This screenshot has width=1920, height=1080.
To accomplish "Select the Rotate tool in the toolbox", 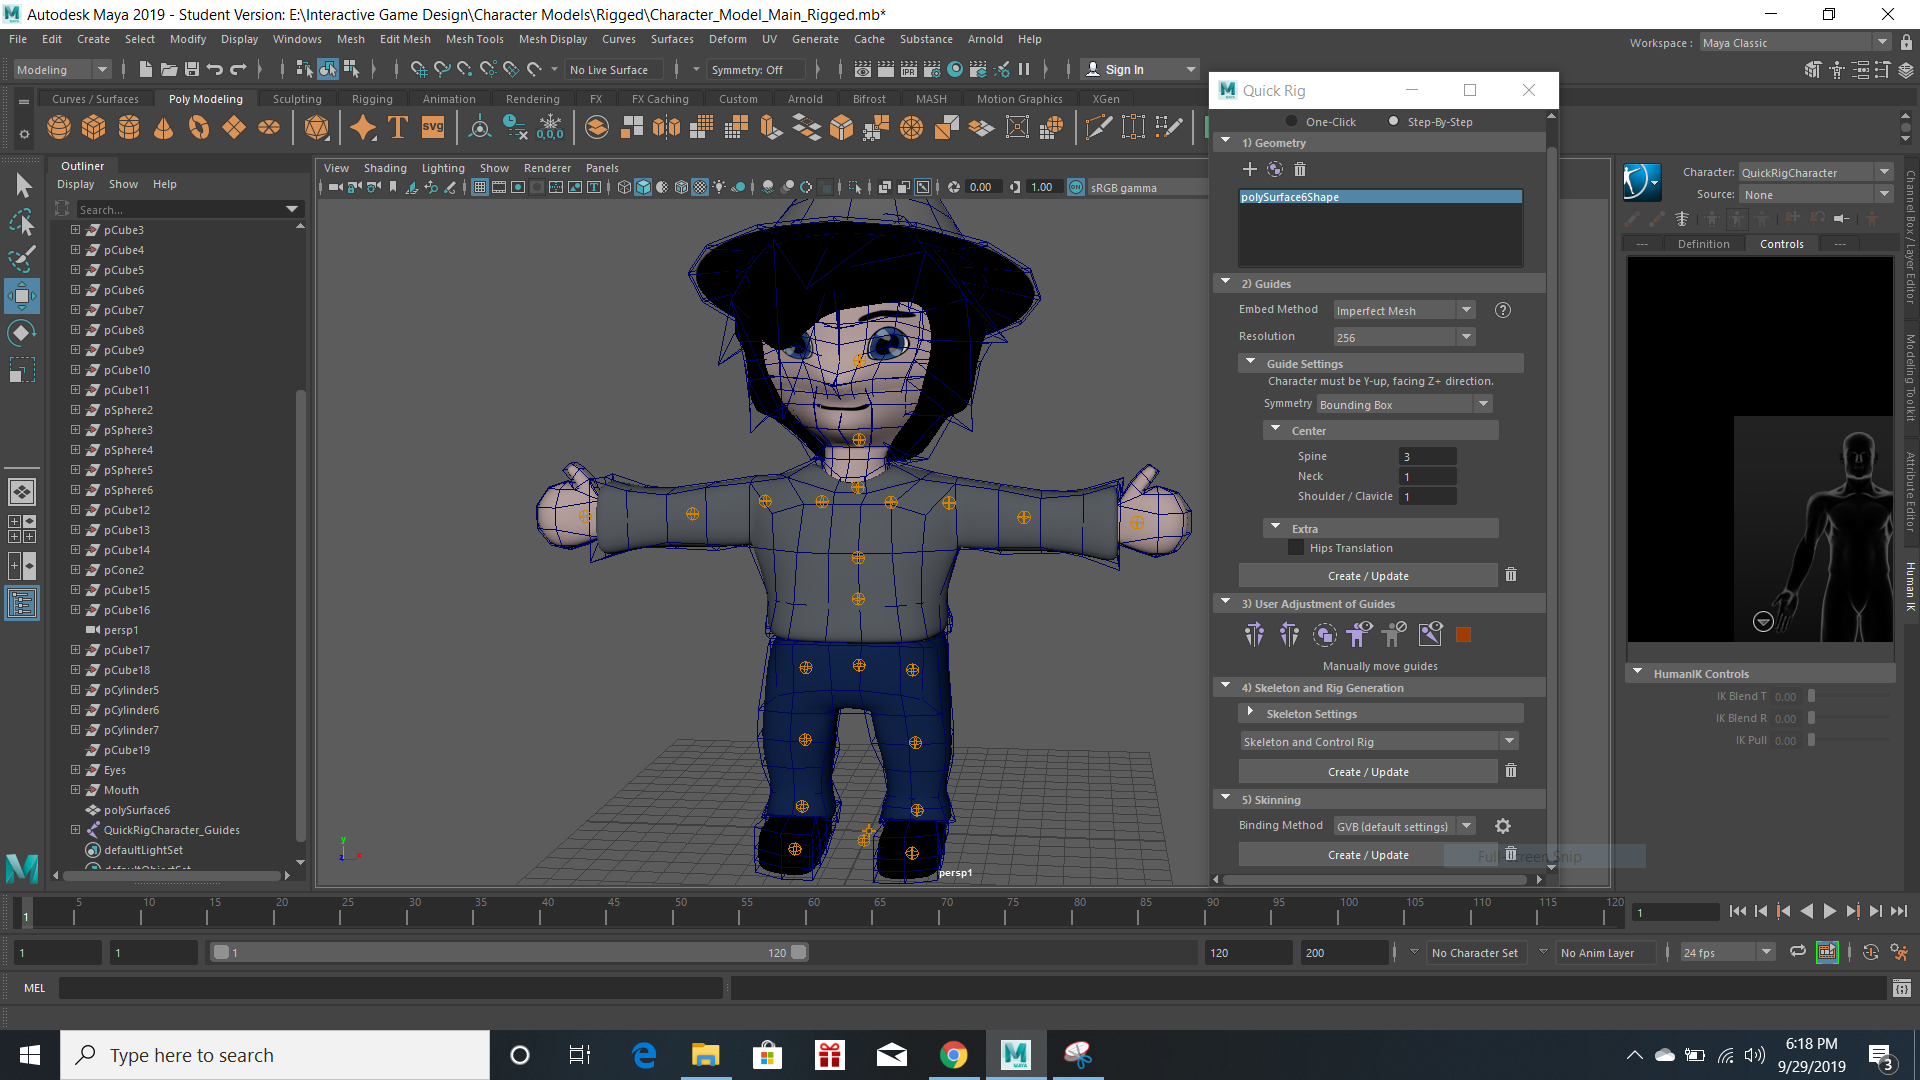I will pos(22,333).
